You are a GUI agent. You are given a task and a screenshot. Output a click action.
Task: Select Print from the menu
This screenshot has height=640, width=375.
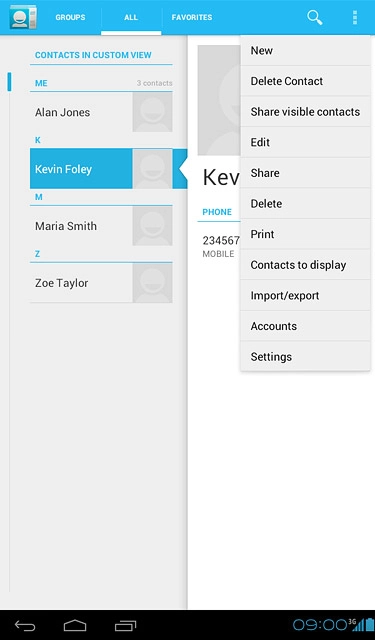(305, 234)
